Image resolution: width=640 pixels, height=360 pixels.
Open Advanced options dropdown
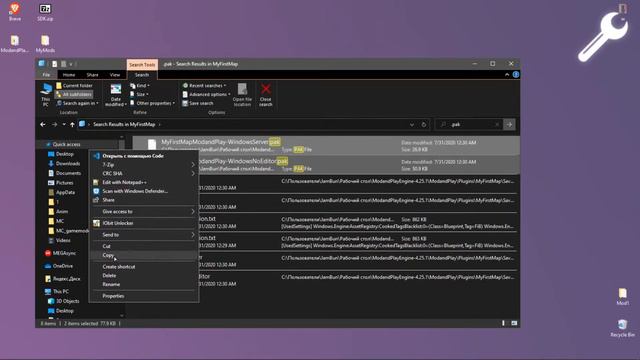coord(206,94)
